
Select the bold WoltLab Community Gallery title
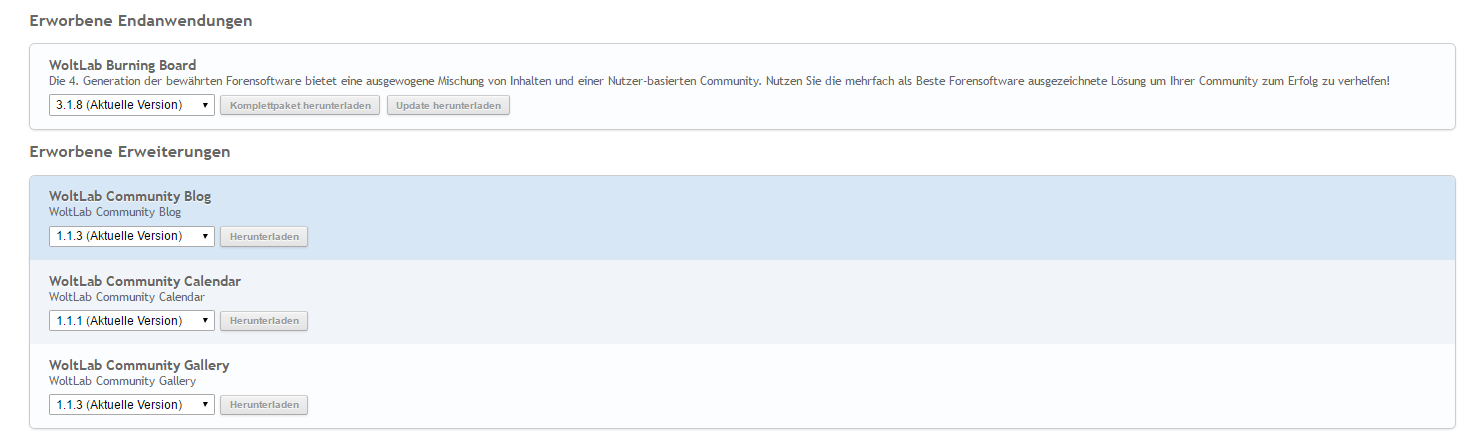(x=139, y=365)
